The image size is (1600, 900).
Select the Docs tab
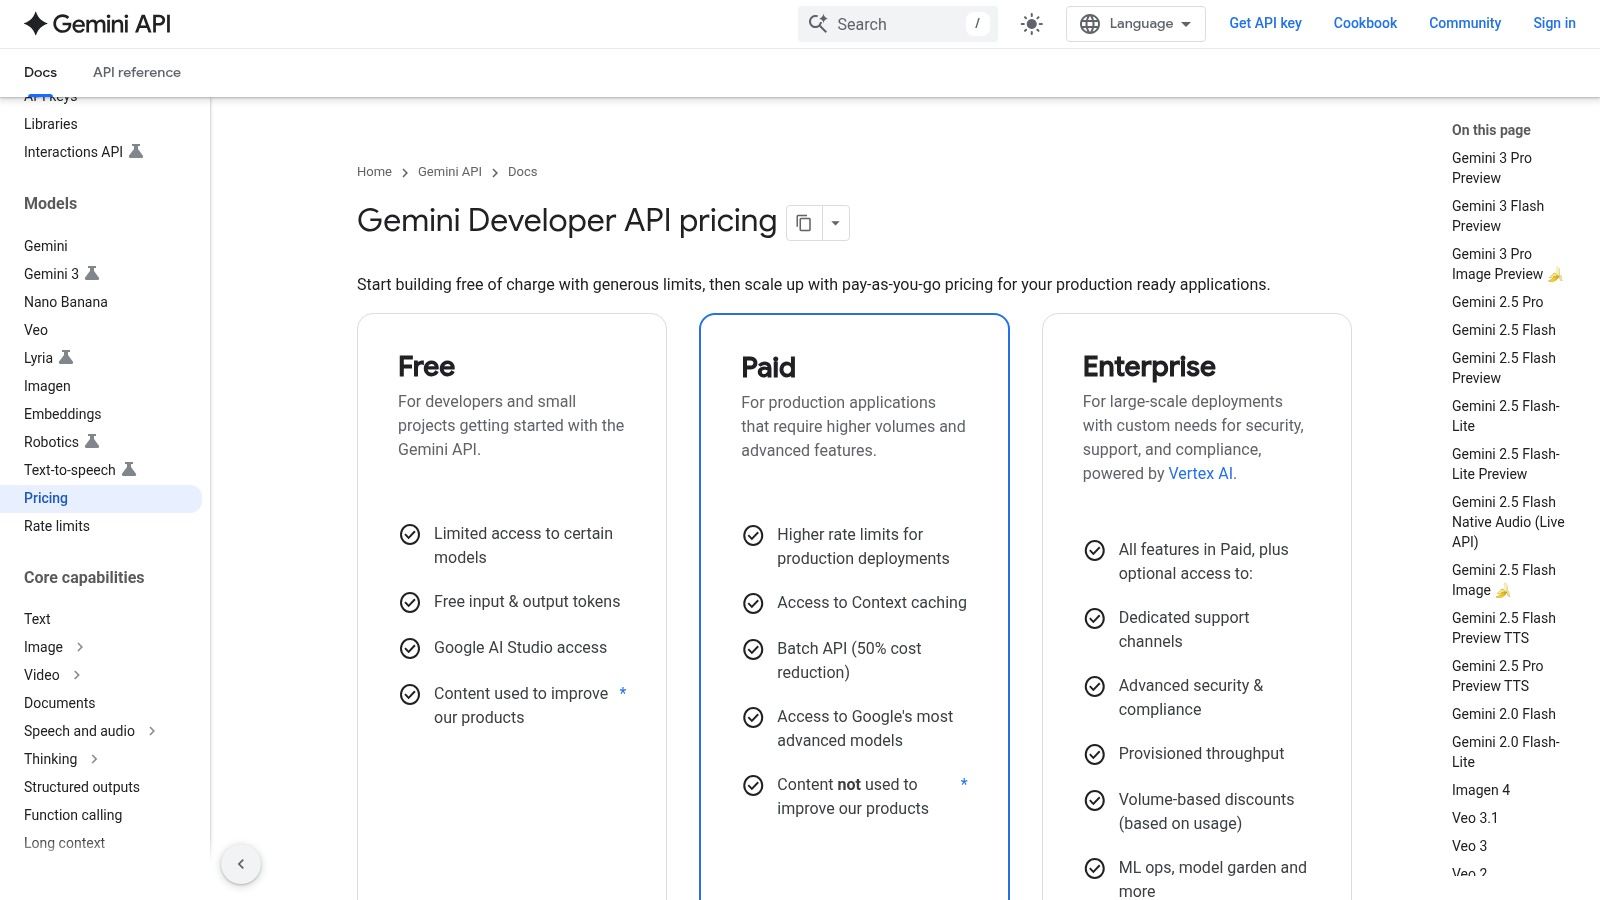(40, 72)
